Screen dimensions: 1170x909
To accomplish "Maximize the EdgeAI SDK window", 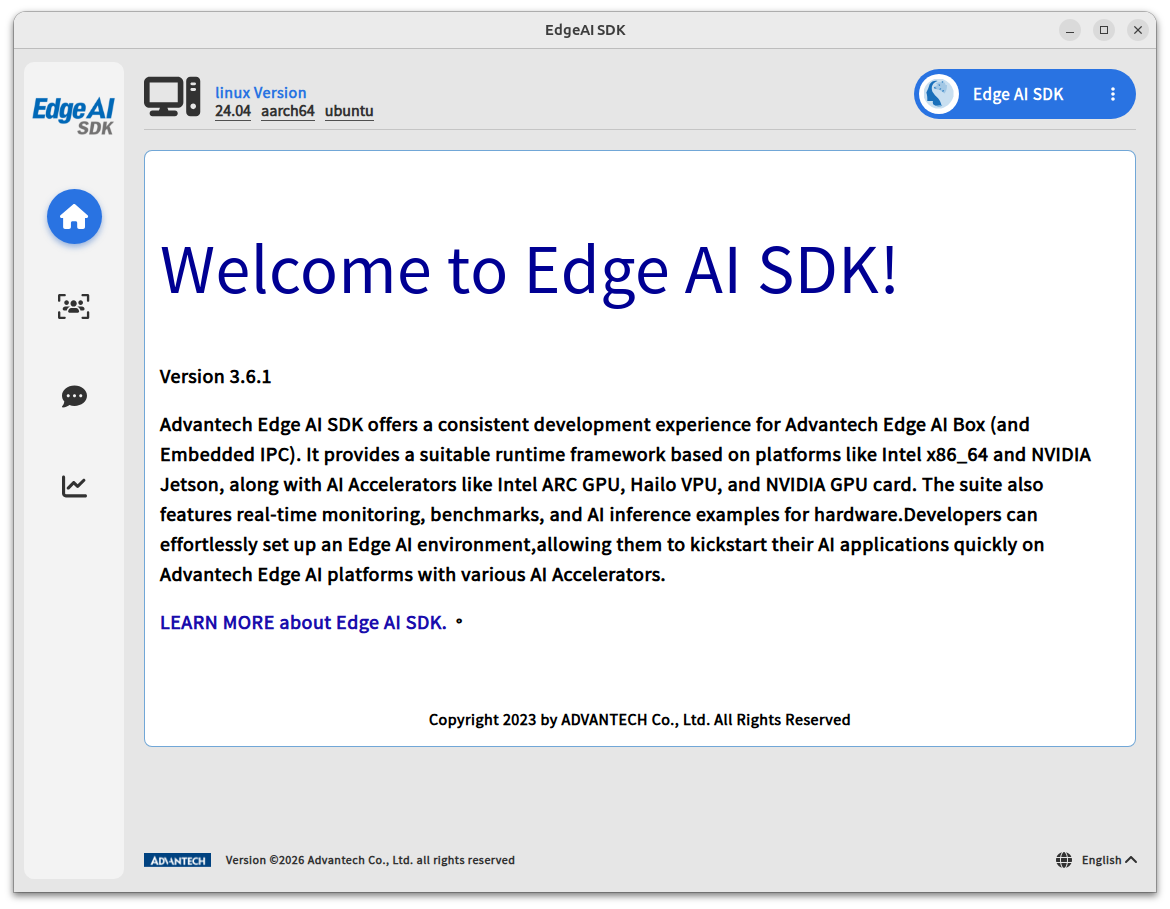I will pyautogui.click(x=1104, y=30).
